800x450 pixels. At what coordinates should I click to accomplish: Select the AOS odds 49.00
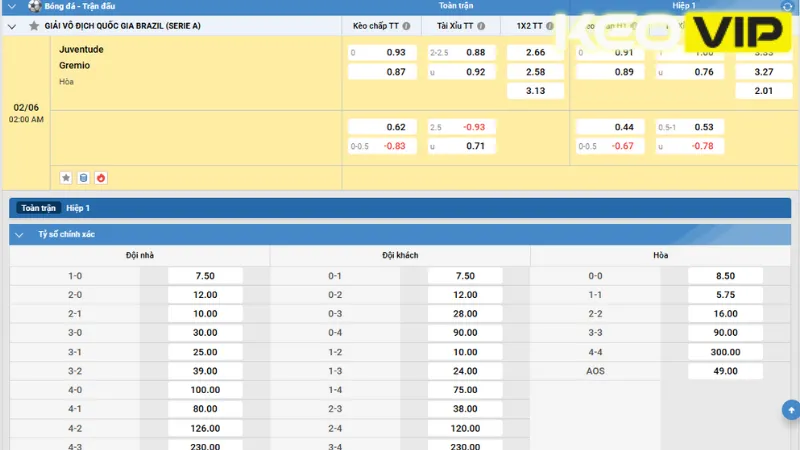click(725, 371)
